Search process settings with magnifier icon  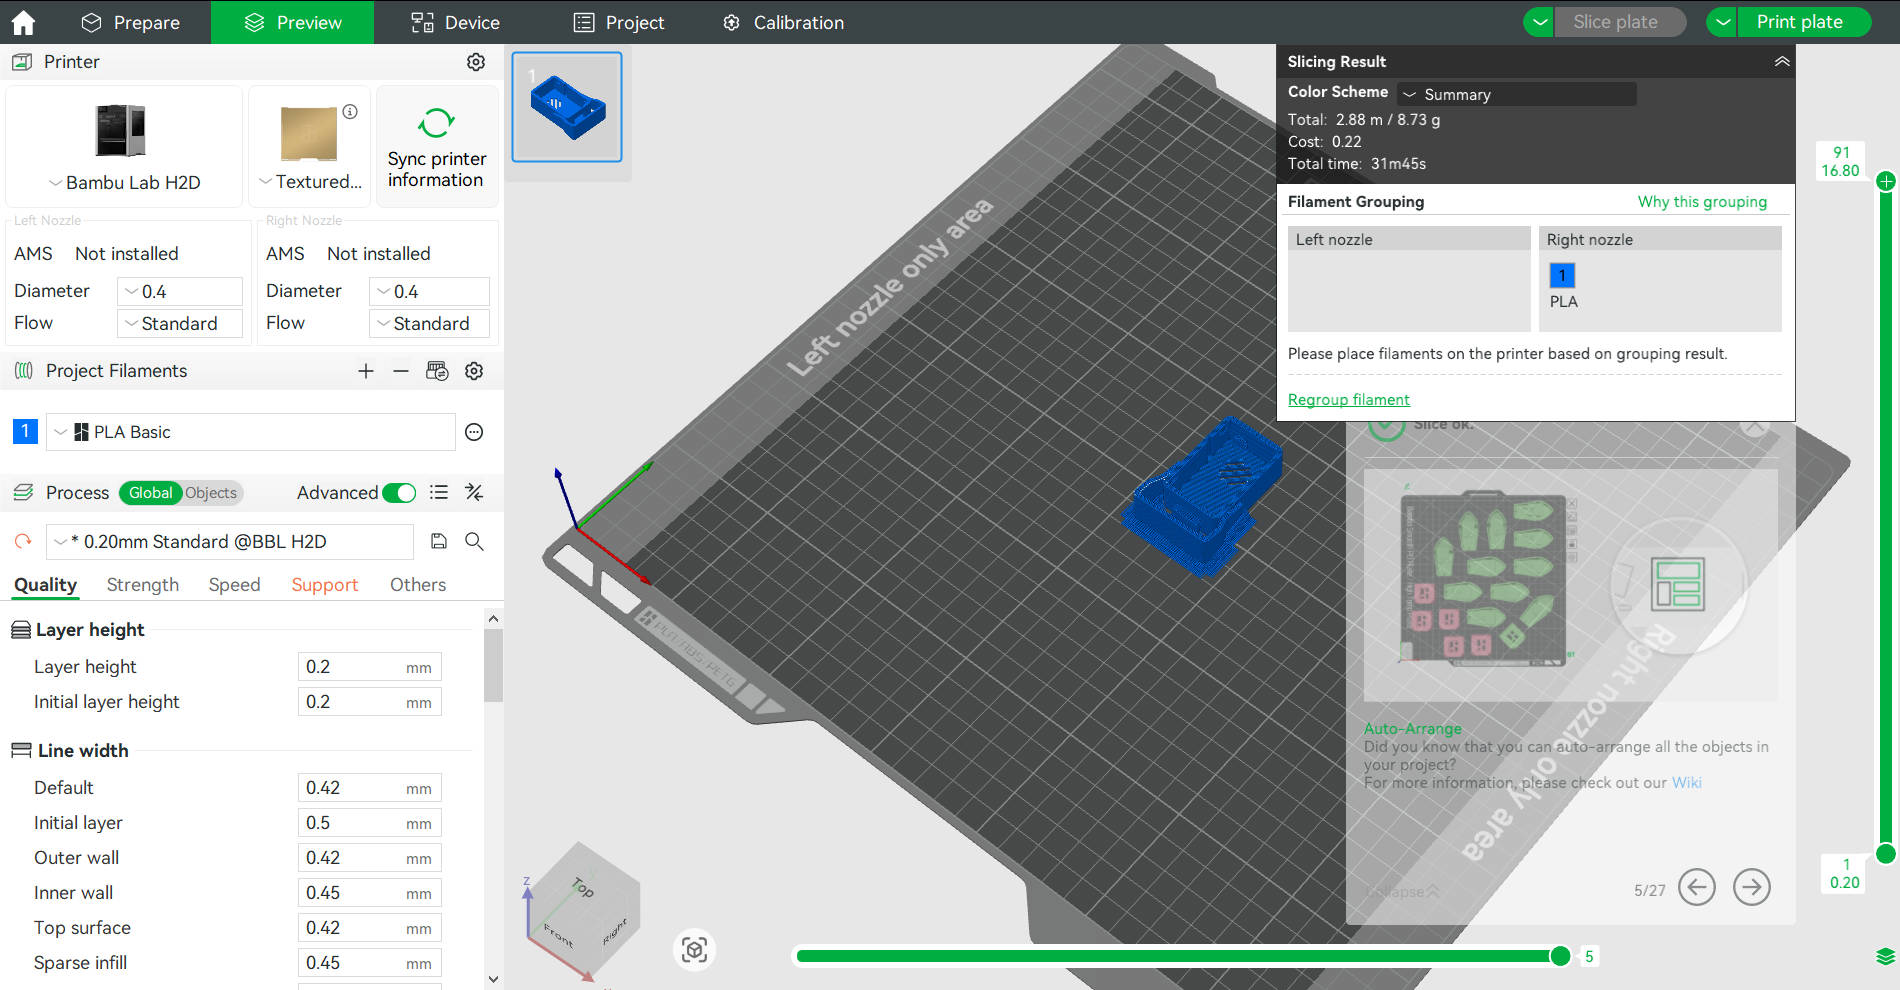tap(474, 541)
